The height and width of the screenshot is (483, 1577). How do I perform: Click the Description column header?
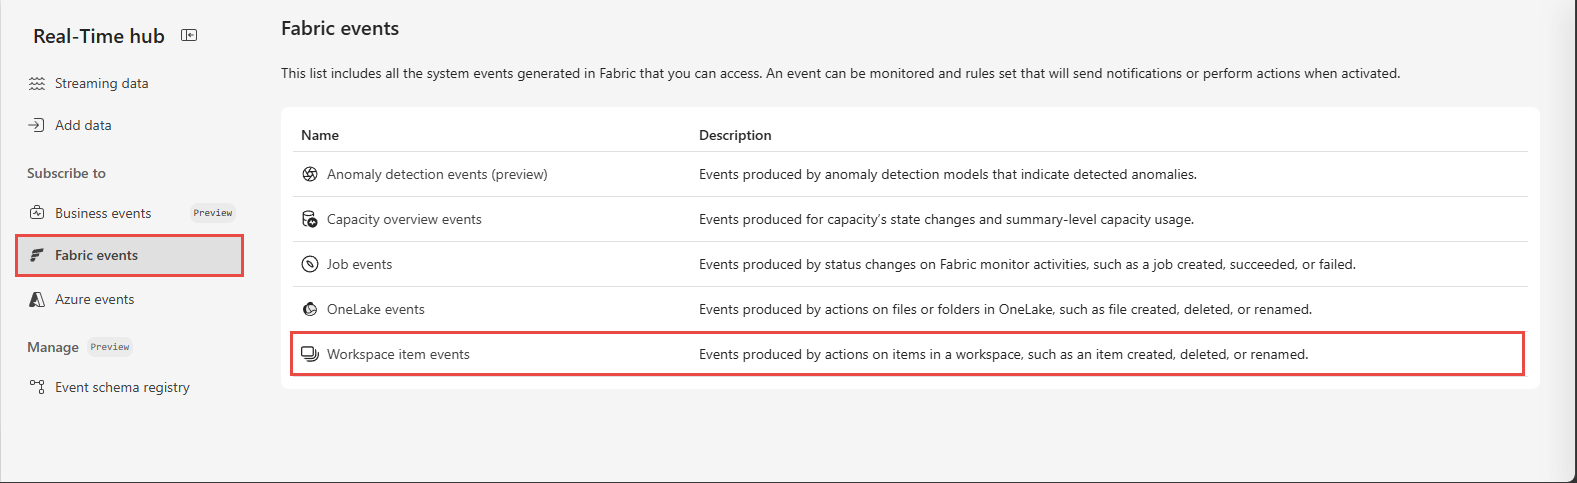[x=735, y=135]
